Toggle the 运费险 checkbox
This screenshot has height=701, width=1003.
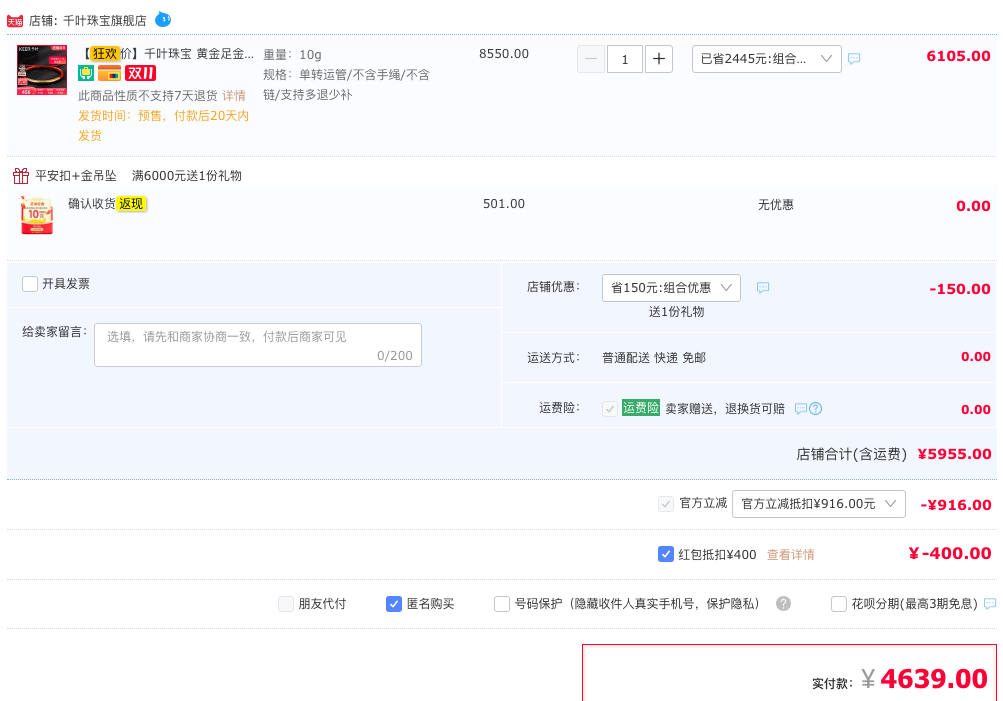(610, 409)
